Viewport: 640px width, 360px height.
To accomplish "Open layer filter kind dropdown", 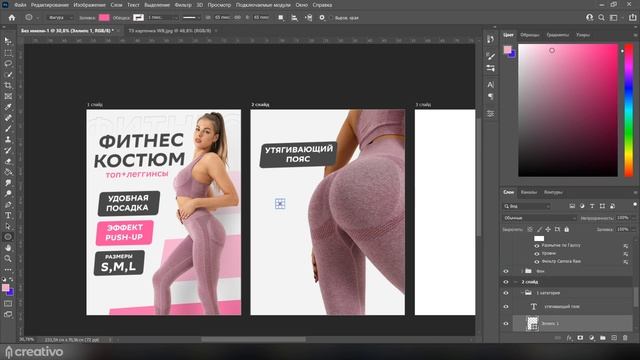I will point(527,206).
